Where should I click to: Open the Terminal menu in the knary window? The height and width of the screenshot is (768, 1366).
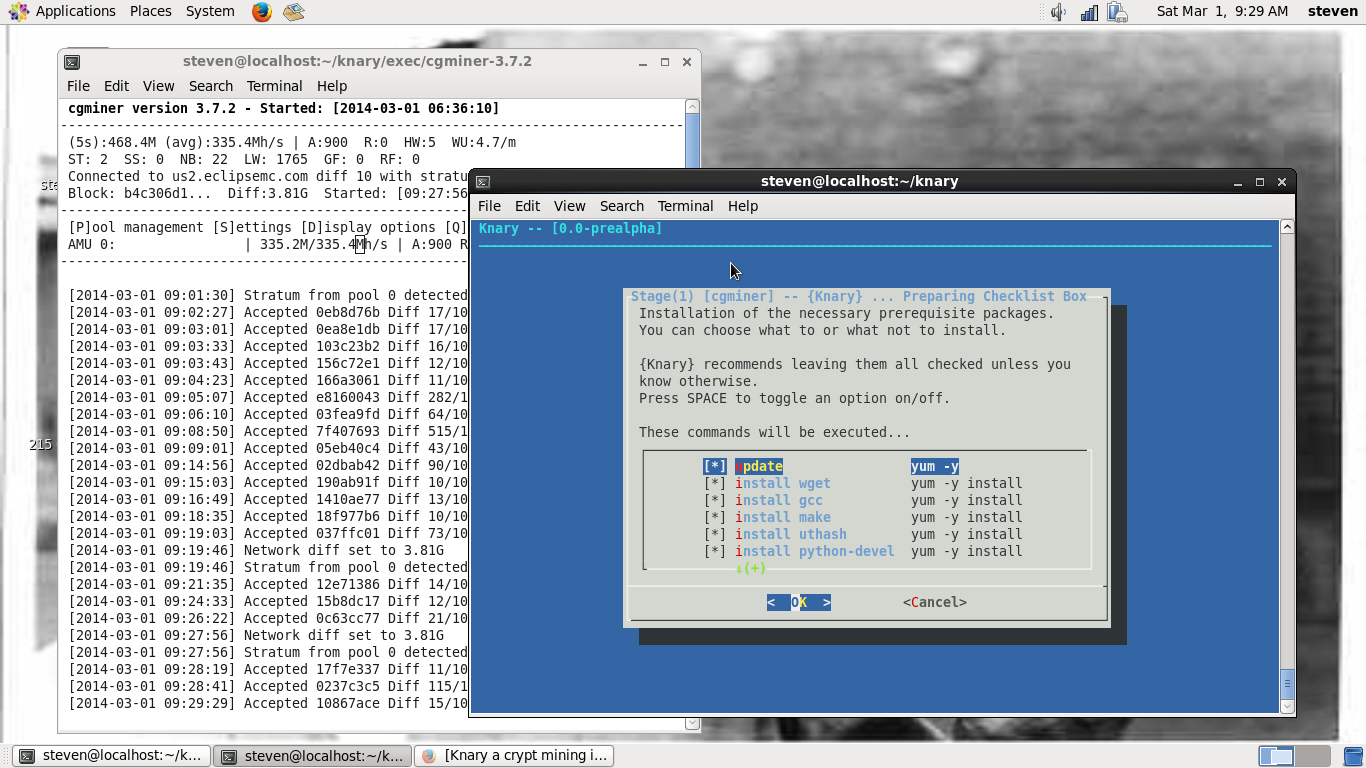(x=685, y=206)
